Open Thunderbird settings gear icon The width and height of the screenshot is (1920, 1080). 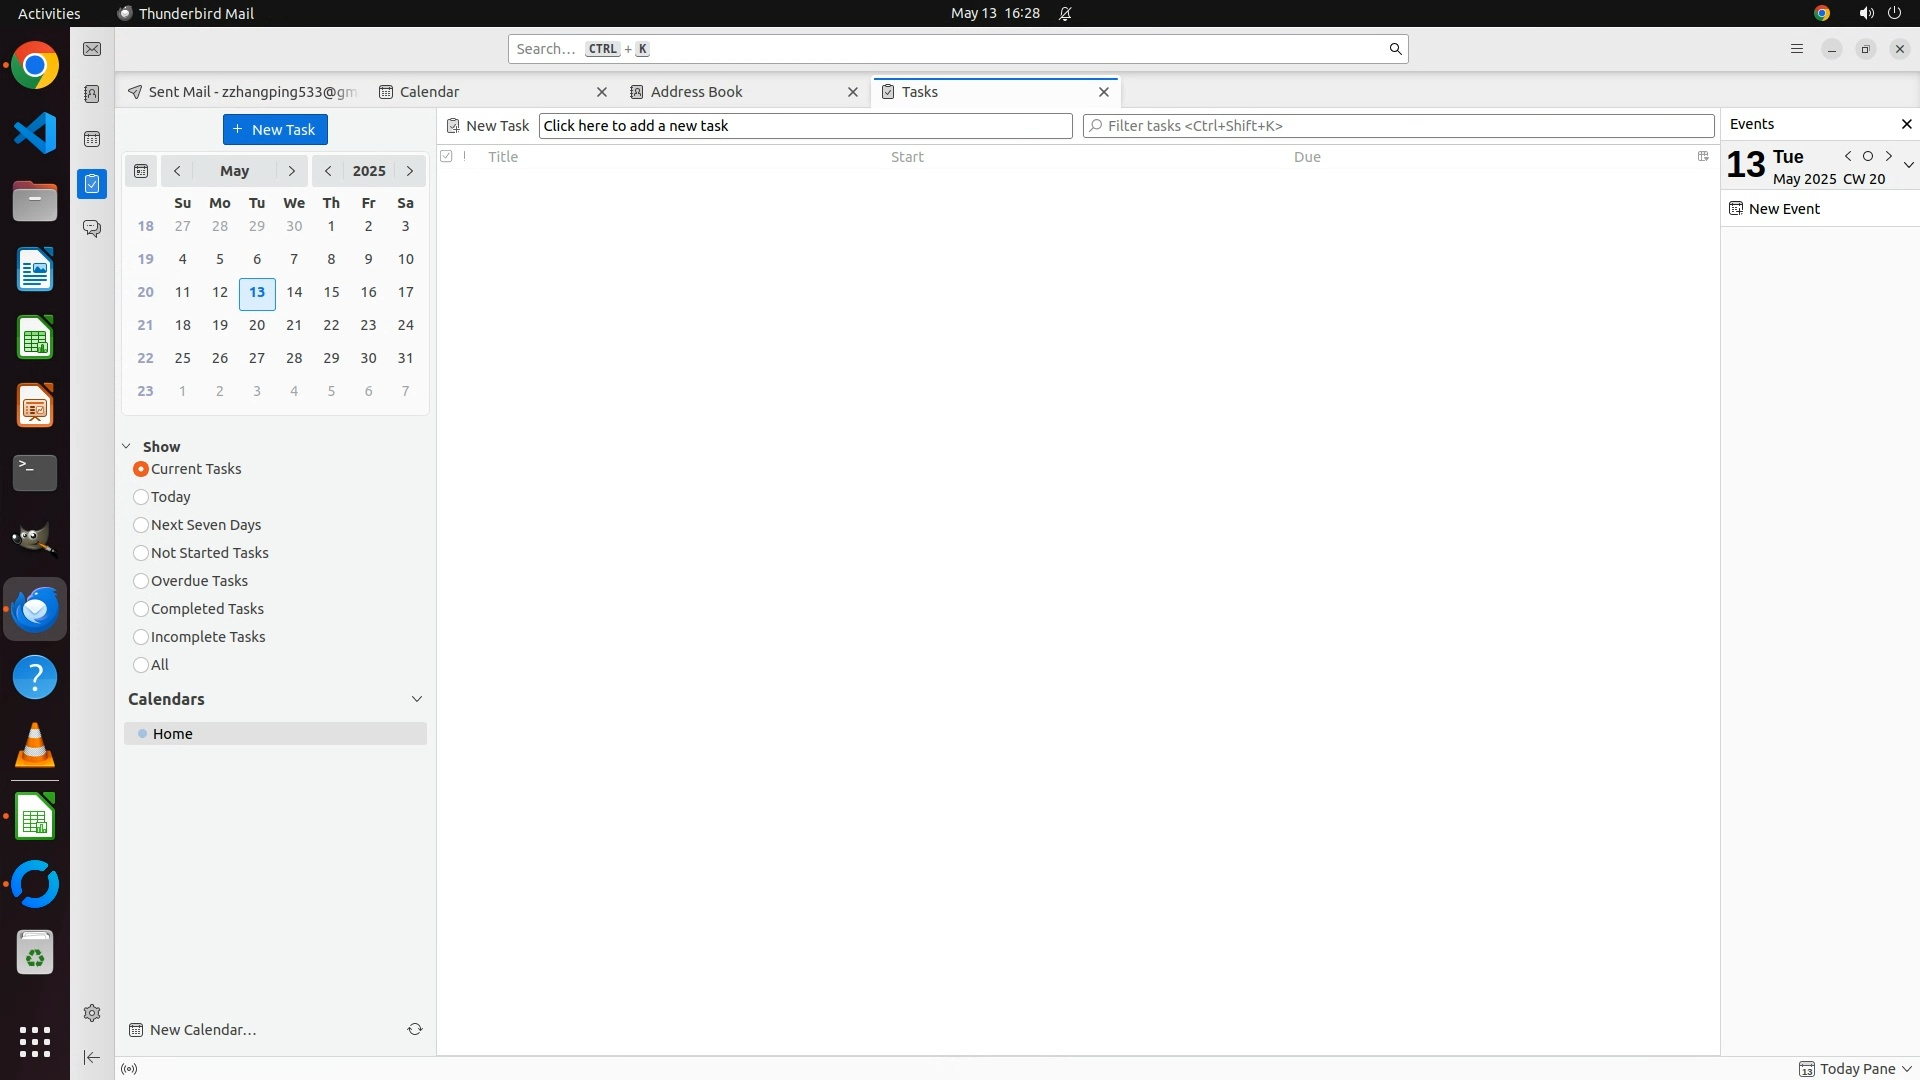92,1013
